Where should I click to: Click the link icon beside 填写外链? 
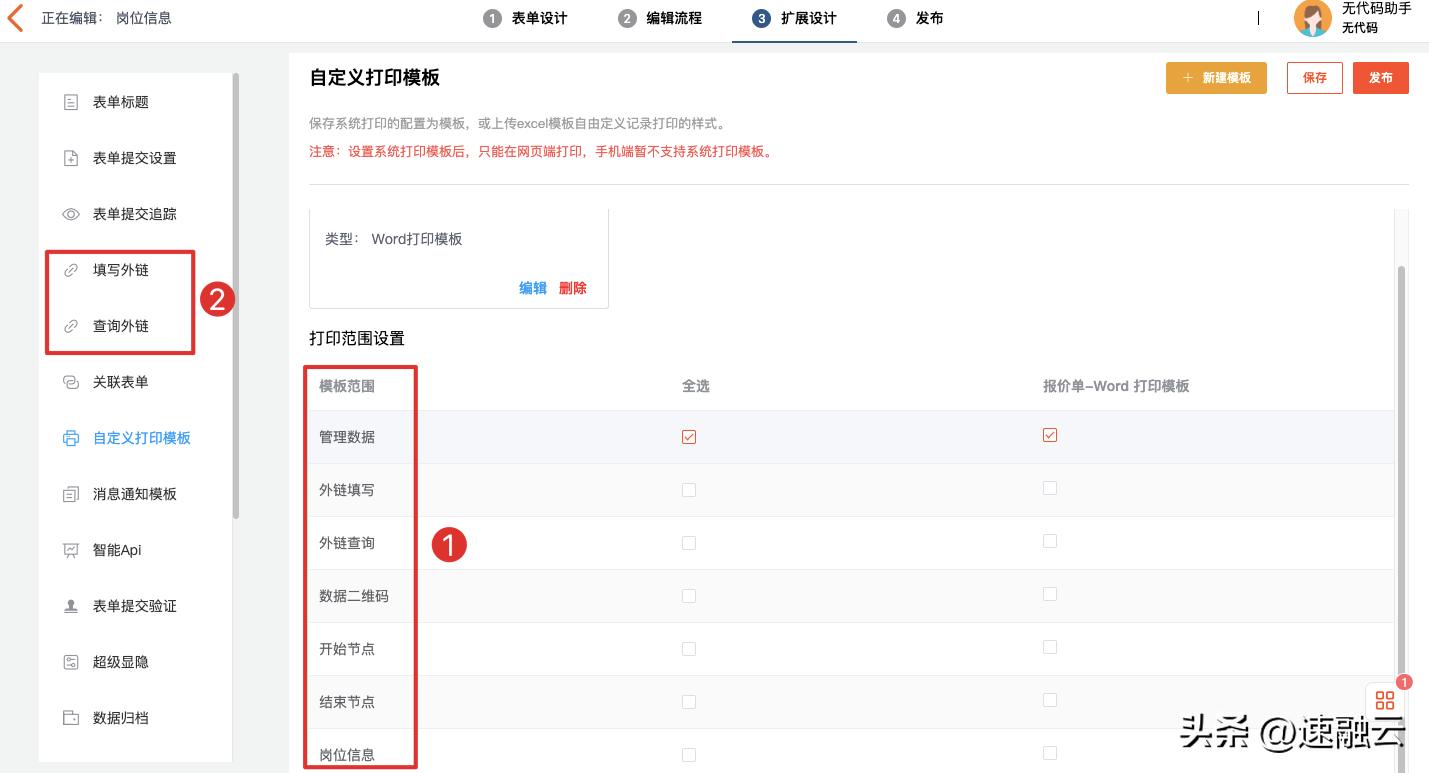71,270
